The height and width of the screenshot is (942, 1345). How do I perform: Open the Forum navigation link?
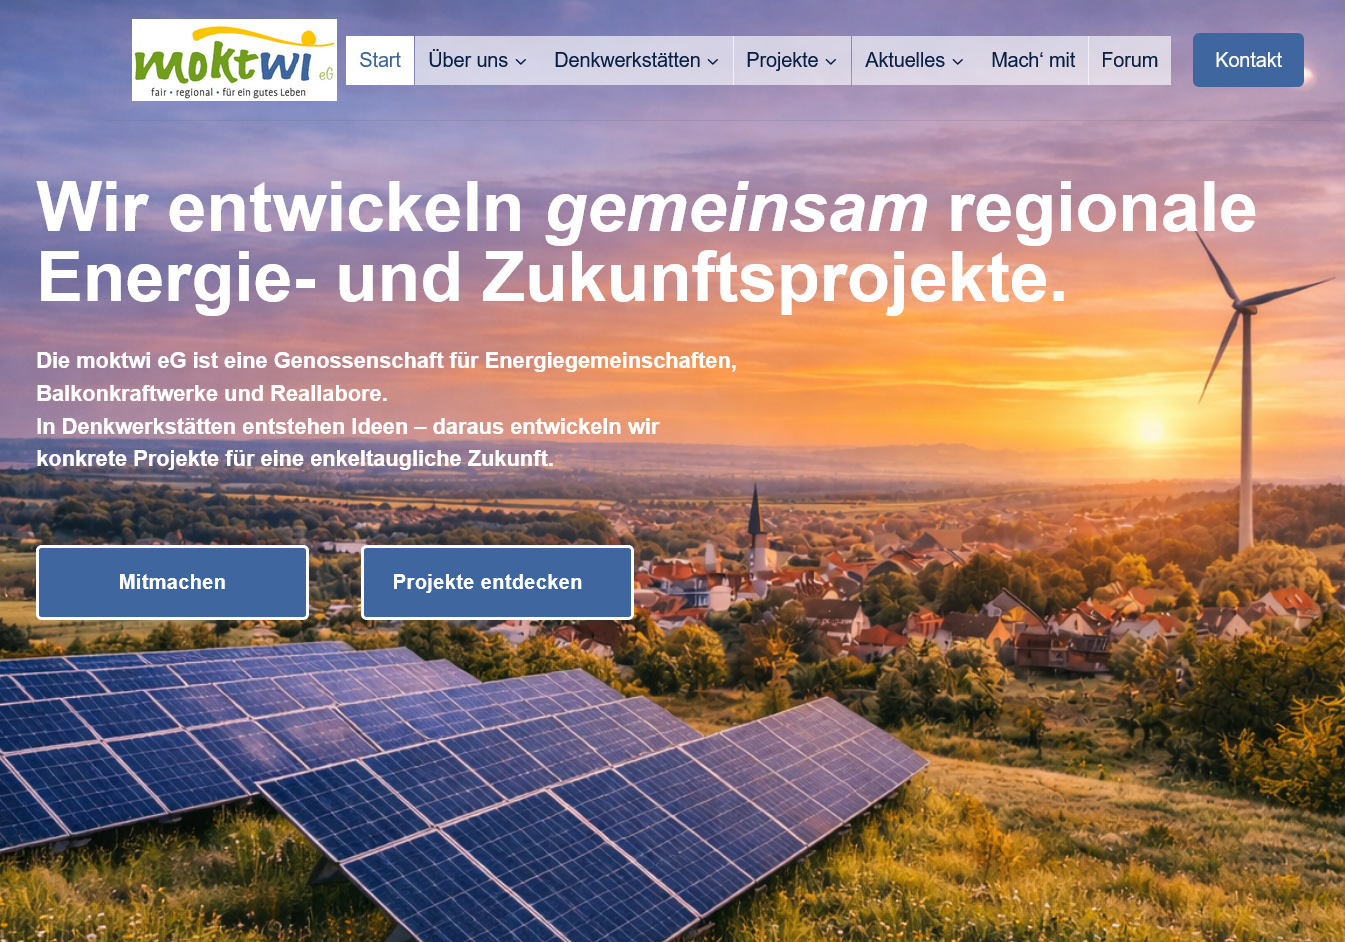1130,60
